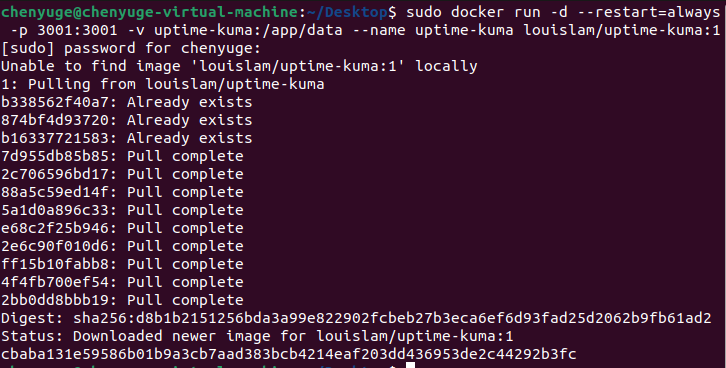Click the 'Status: Downloaded newer image' line

[257, 336]
